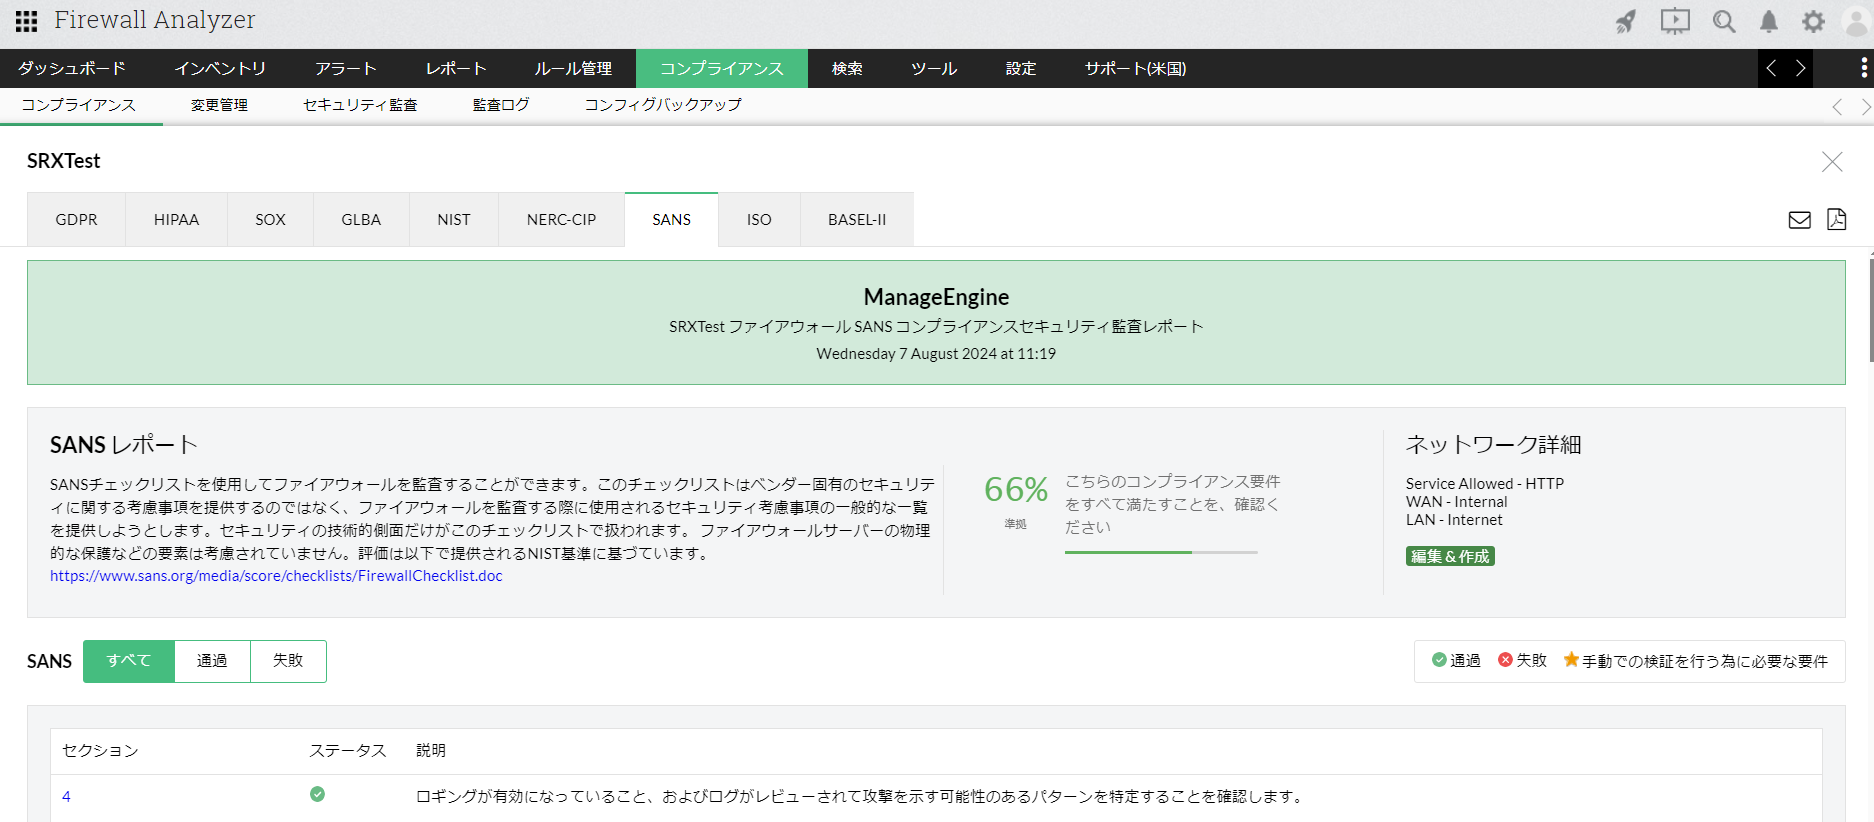Open the SANS FirewallChecklist.doc link
1874x822 pixels.
tap(276, 576)
